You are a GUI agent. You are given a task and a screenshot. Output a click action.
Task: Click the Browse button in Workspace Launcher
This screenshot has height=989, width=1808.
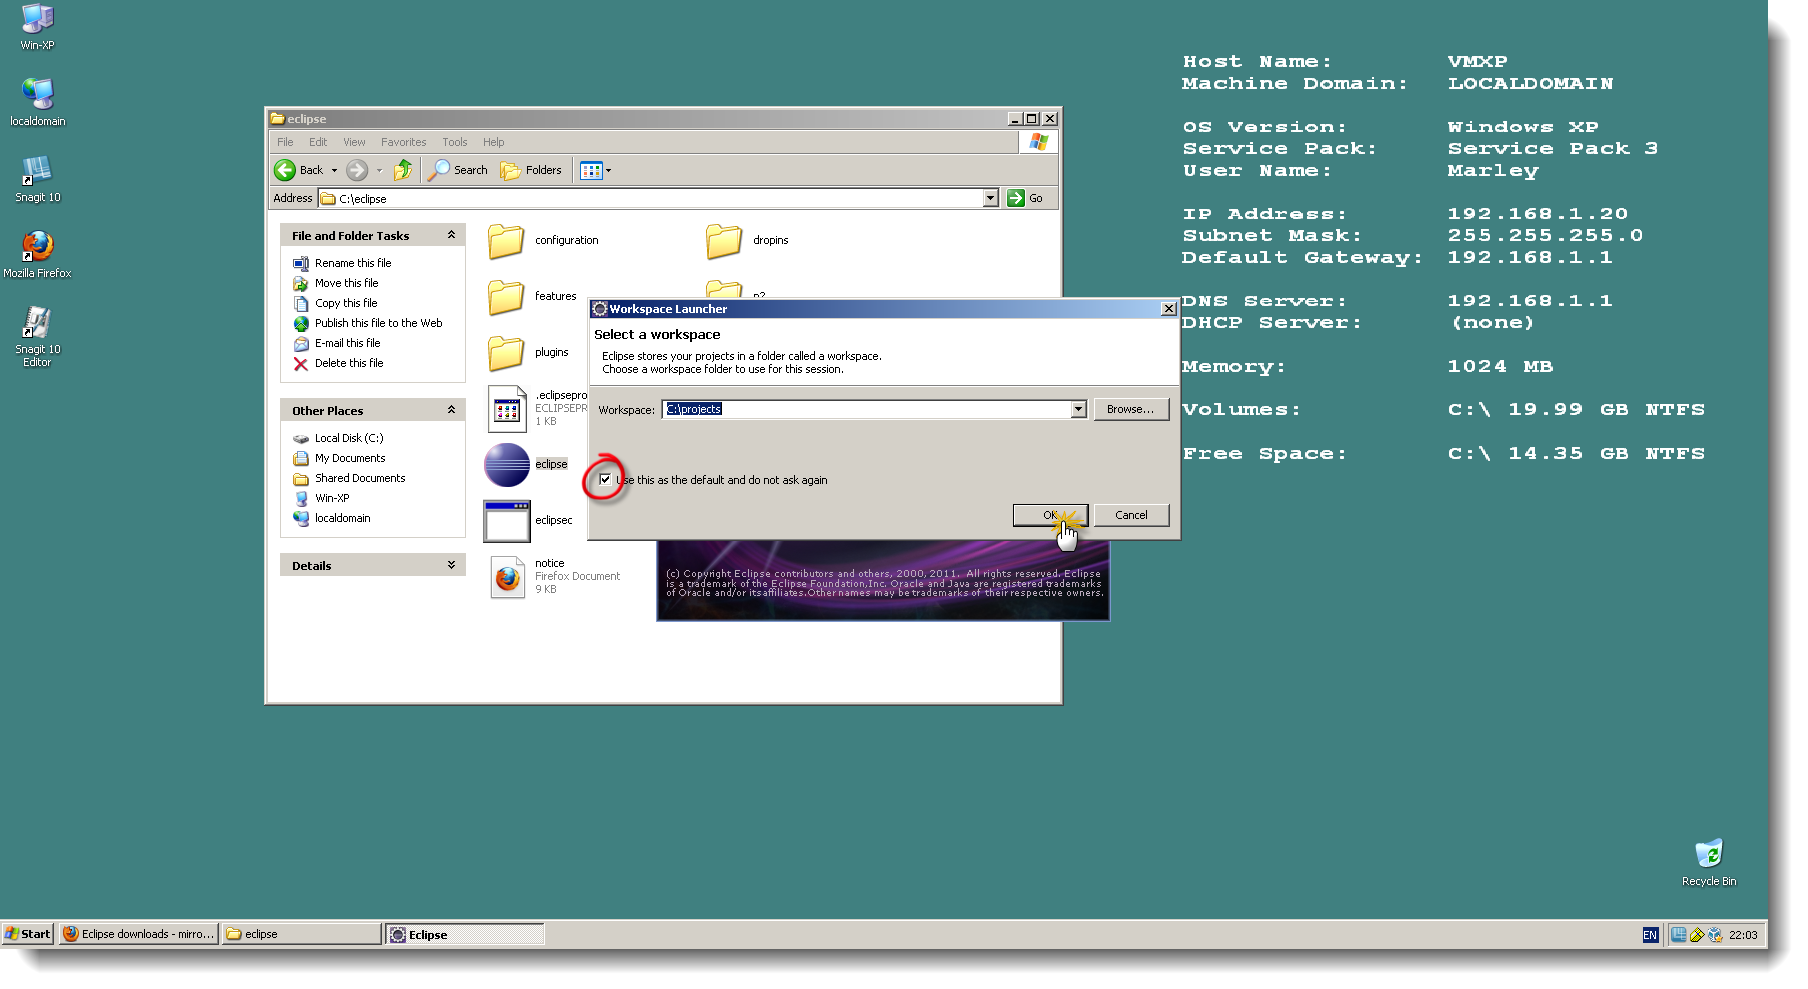point(1131,409)
